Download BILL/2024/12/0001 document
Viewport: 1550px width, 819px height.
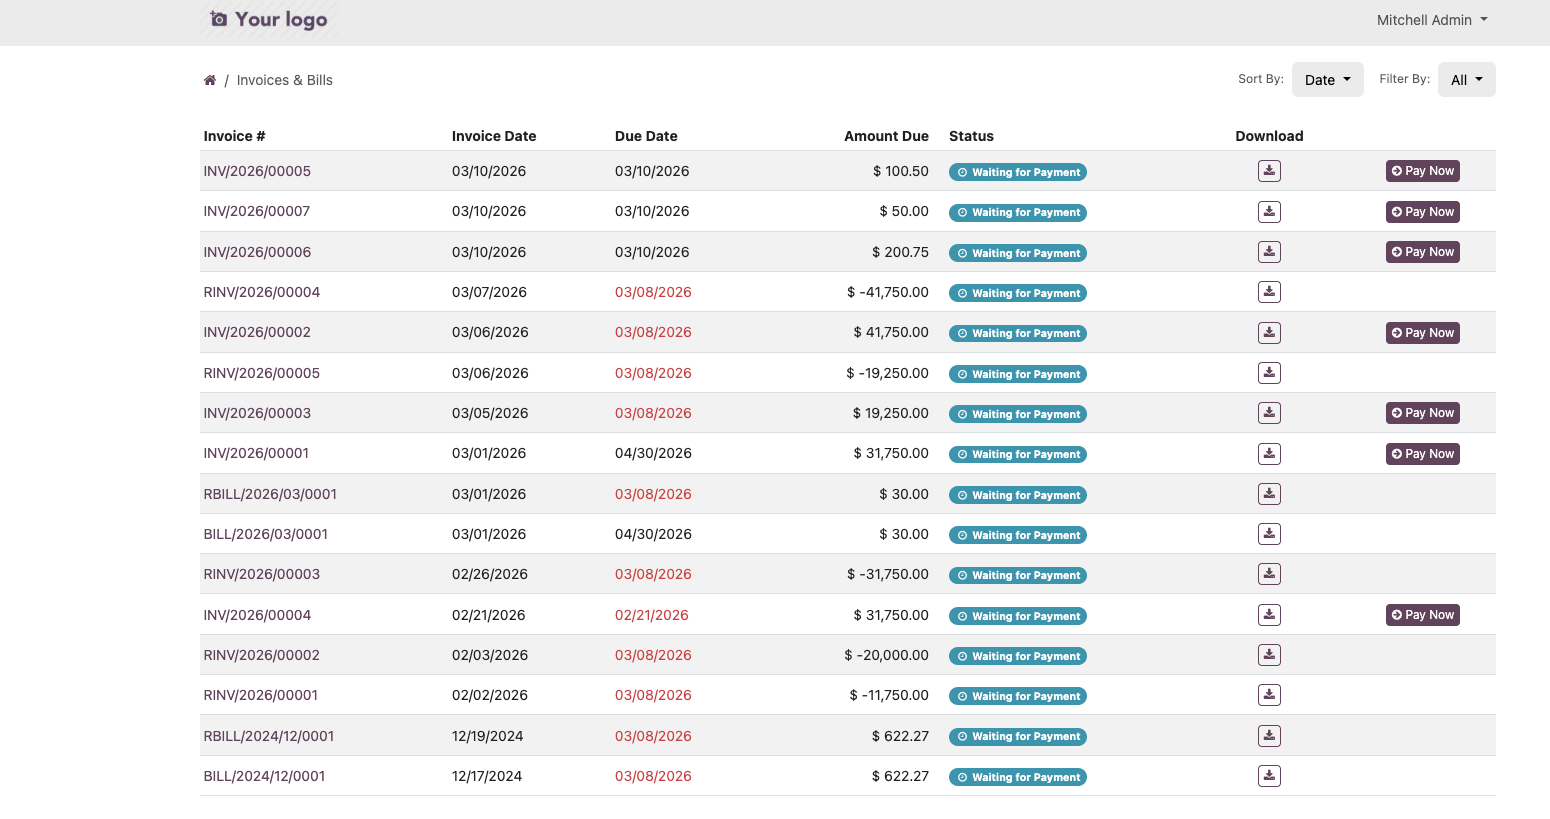pyautogui.click(x=1269, y=776)
